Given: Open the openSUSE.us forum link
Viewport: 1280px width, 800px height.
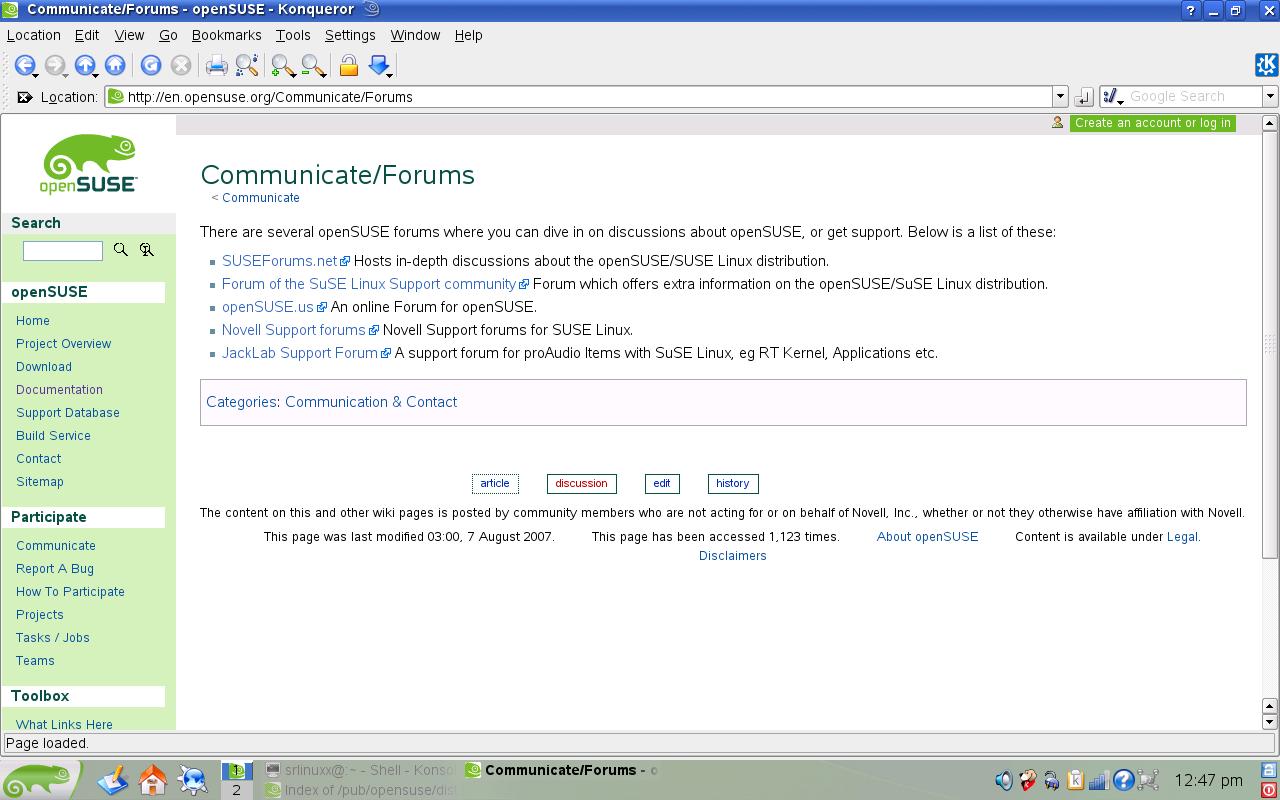Looking at the screenshot, I should (268, 307).
